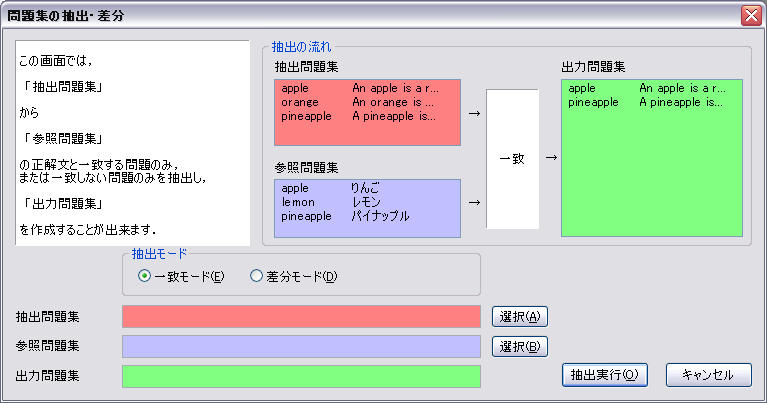Click the arrow right of the red sample box
This screenshot has width=767, height=403.
(473, 112)
